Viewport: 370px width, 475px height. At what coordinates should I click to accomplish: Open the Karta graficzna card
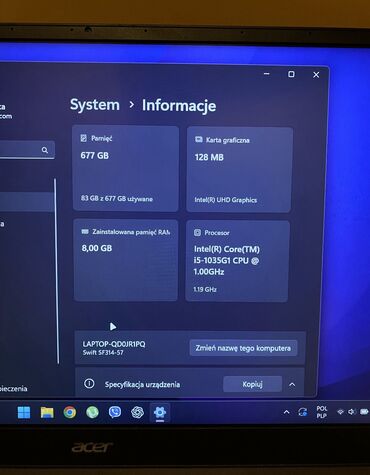pyautogui.click(x=240, y=169)
